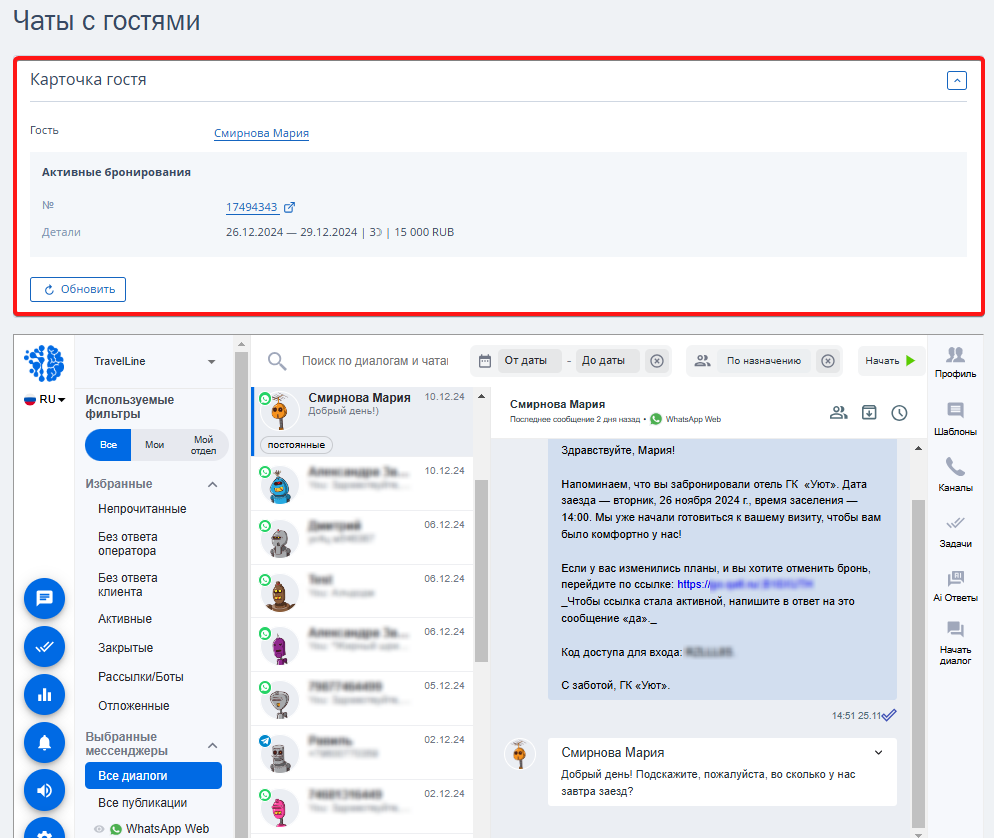This screenshot has width=994, height=838.
Task: Select the Все filter toggle
Action: point(108,445)
